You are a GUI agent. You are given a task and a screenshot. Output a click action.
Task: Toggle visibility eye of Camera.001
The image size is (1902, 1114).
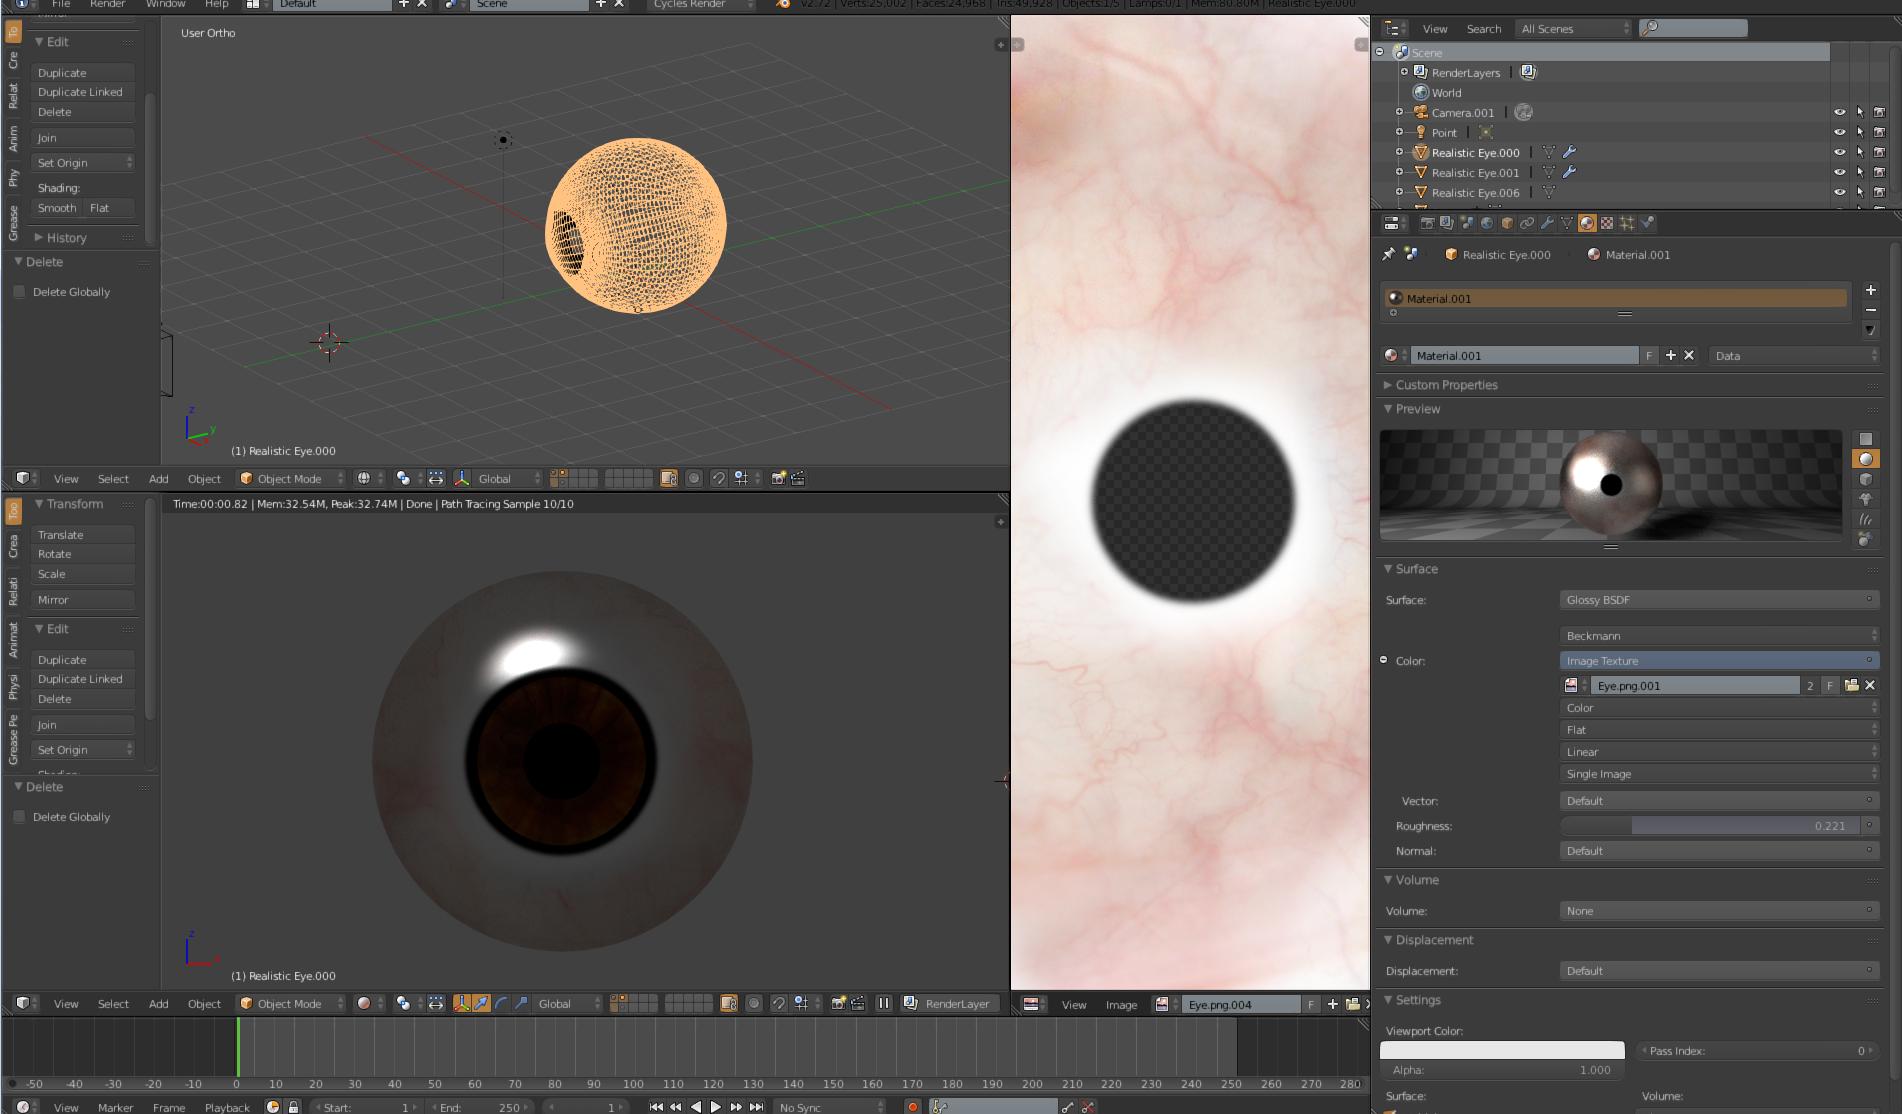click(x=1839, y=112)
